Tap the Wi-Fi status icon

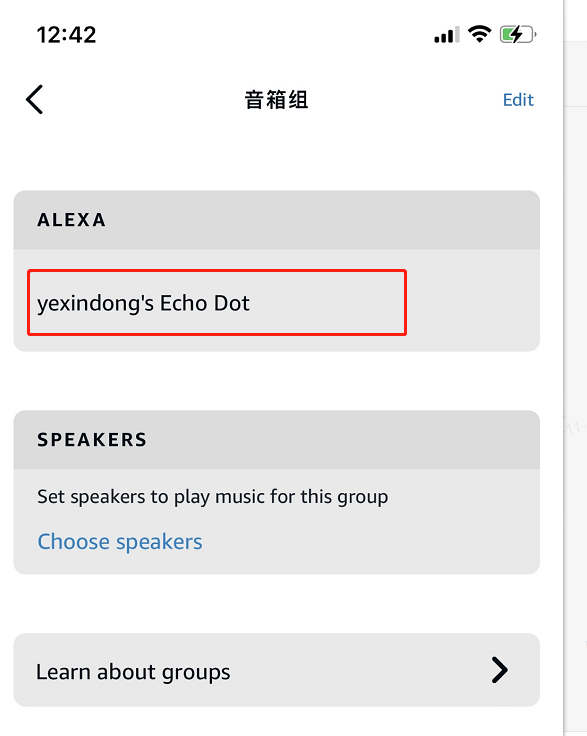480,34
